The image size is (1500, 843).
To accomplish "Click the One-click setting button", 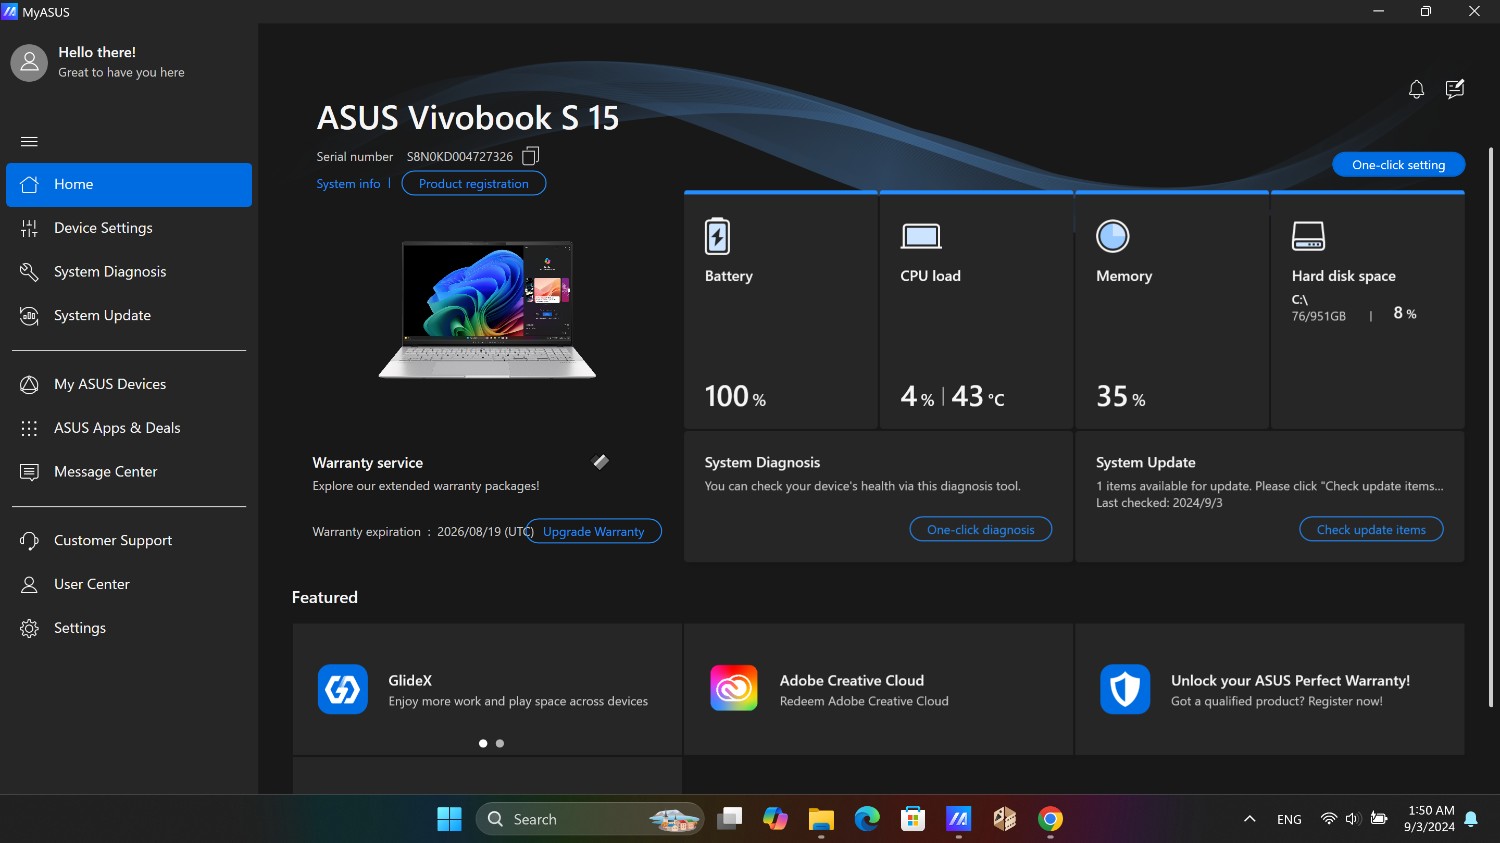I will pos(1398,165).
